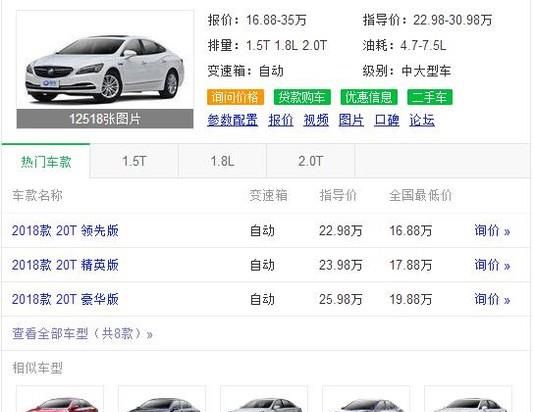Click the 23.98万 guide price cell
Viewport: 534px width, 412px height.
click(341, 265)
